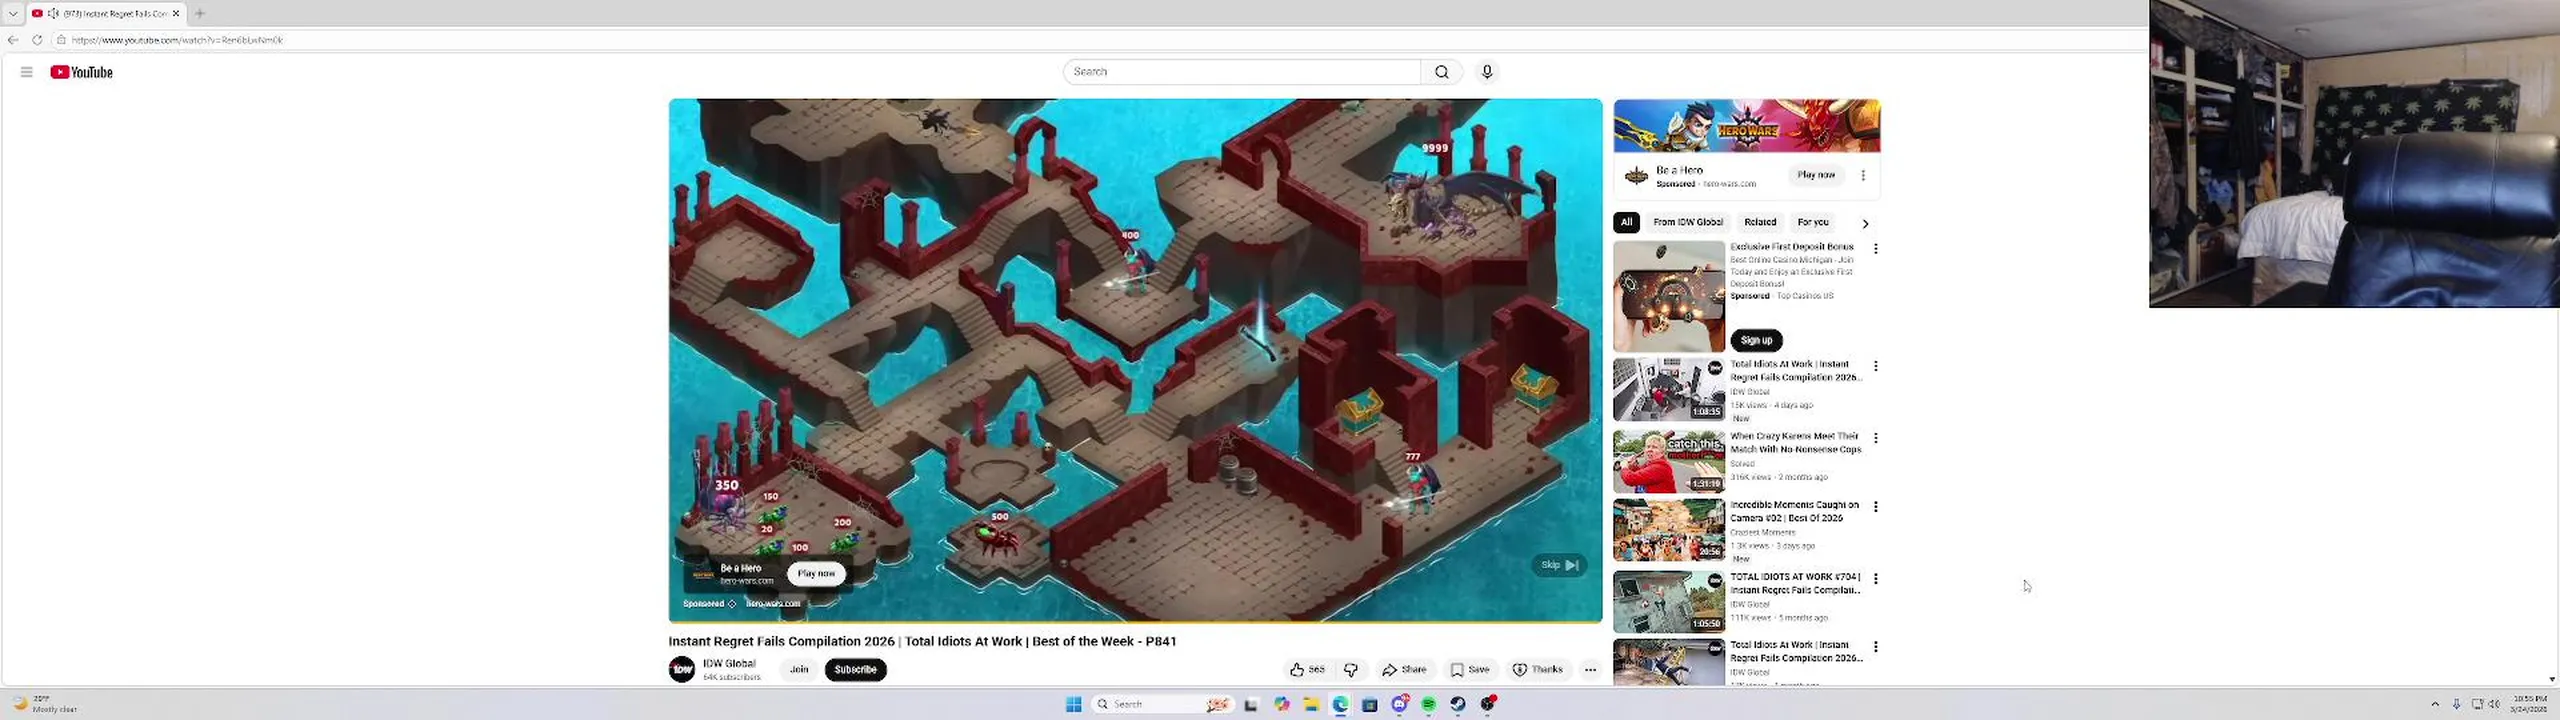Screen dimensions: 2560x720
Task: Open the IDW Global channel avatar
Action: 682,669
